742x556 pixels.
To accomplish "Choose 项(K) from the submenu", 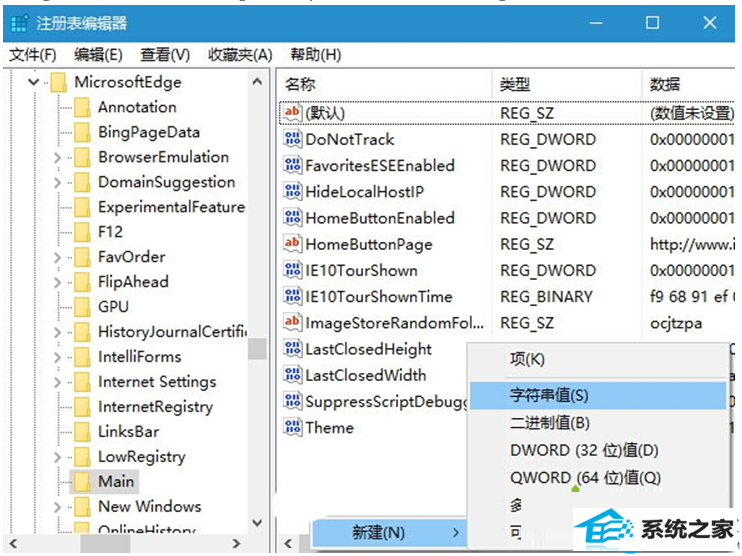I will pos(598,360).
